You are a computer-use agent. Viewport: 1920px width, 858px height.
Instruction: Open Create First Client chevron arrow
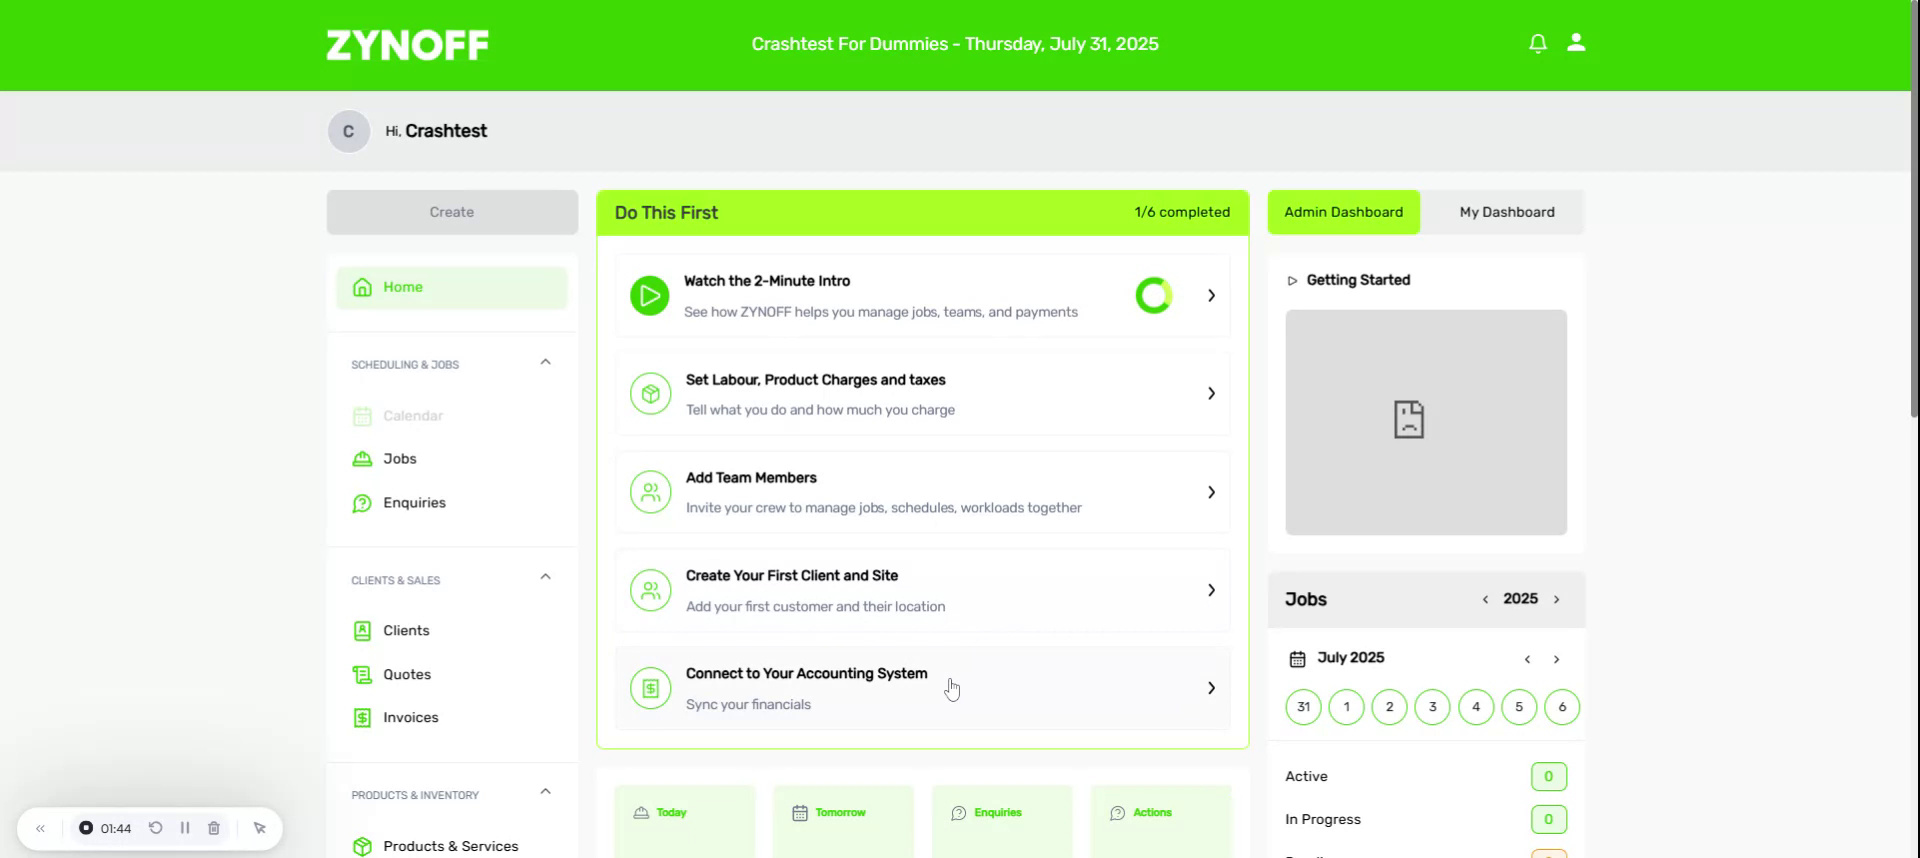tap(1211, 590)
